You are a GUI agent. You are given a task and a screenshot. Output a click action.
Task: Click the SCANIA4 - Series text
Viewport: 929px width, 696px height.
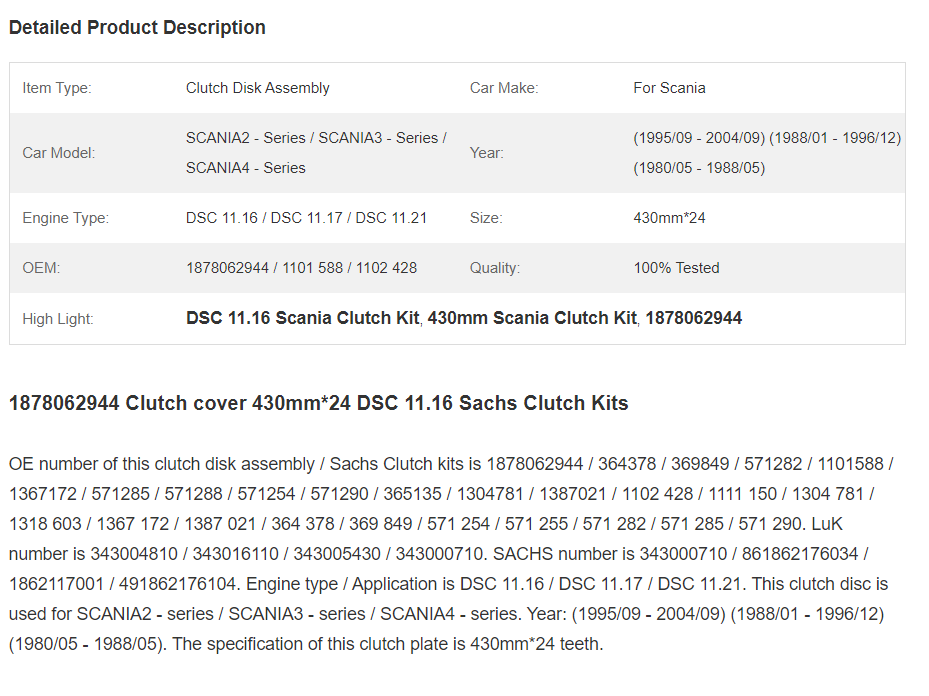tap(246, 168)
